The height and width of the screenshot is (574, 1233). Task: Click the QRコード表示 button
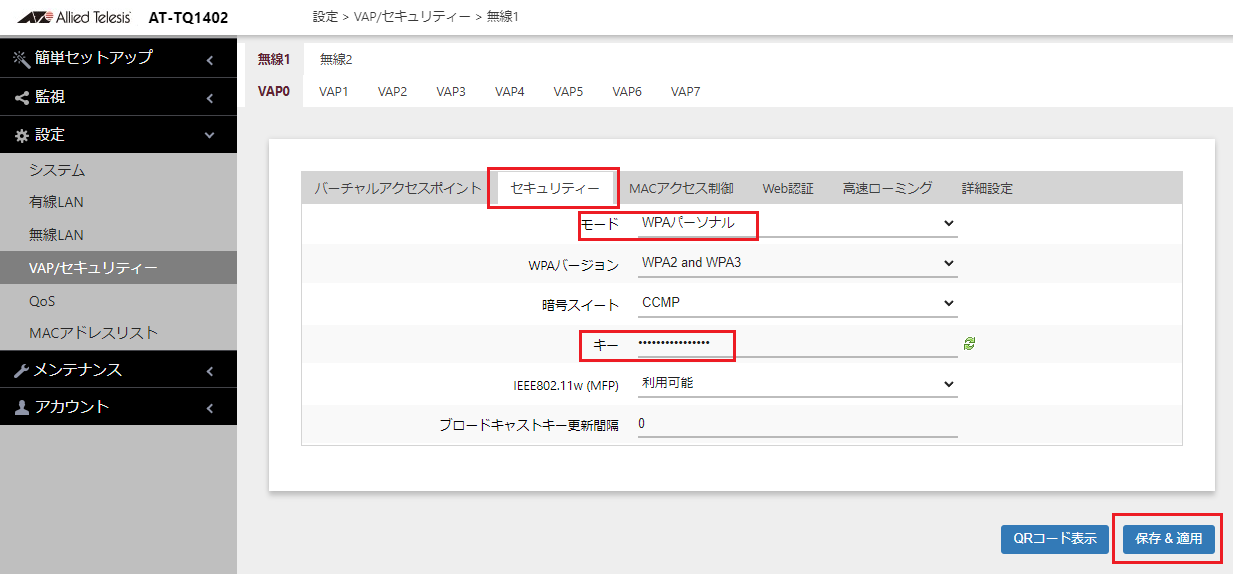[x=1054, y=539]
